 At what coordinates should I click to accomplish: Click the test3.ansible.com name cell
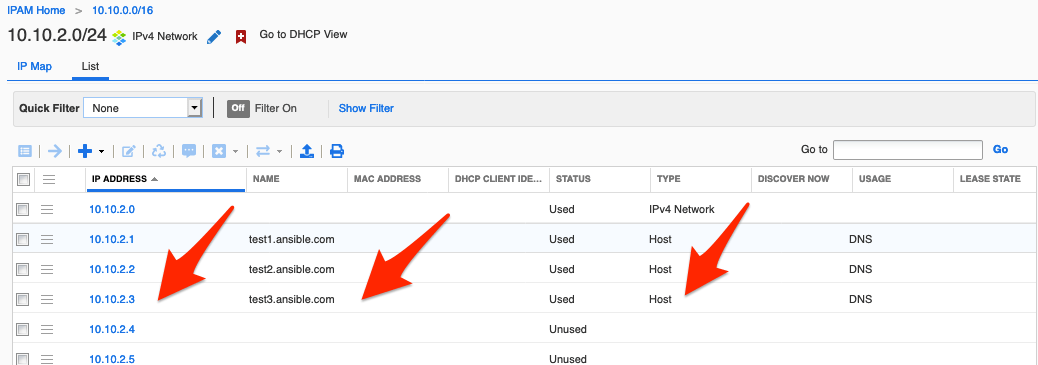(x=291, y=299)
